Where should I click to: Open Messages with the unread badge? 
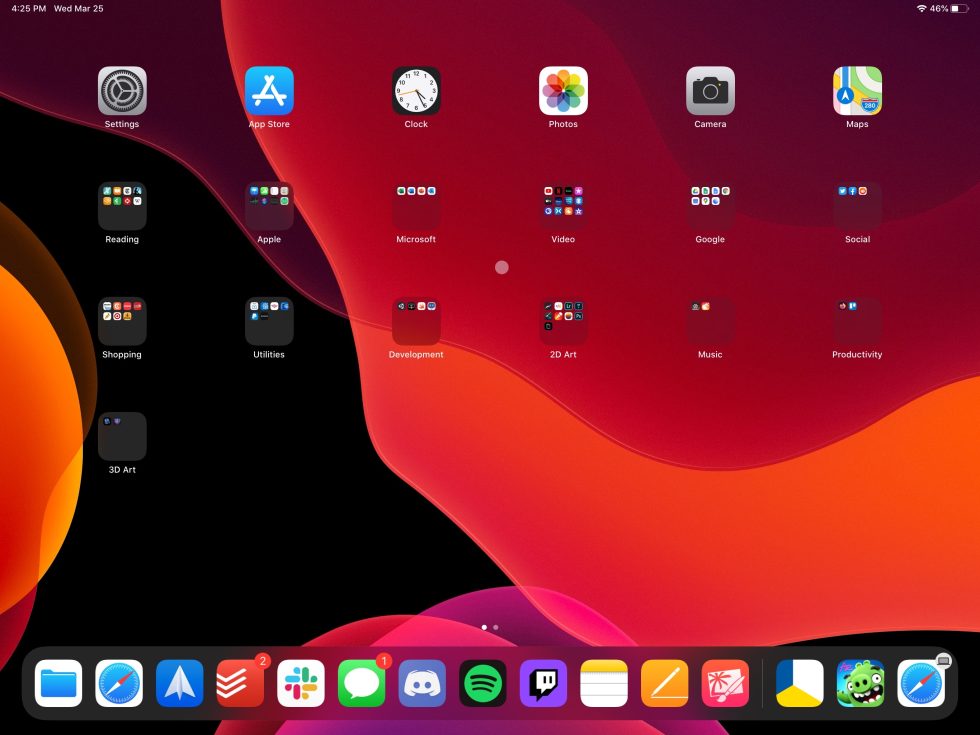(361, 682)
